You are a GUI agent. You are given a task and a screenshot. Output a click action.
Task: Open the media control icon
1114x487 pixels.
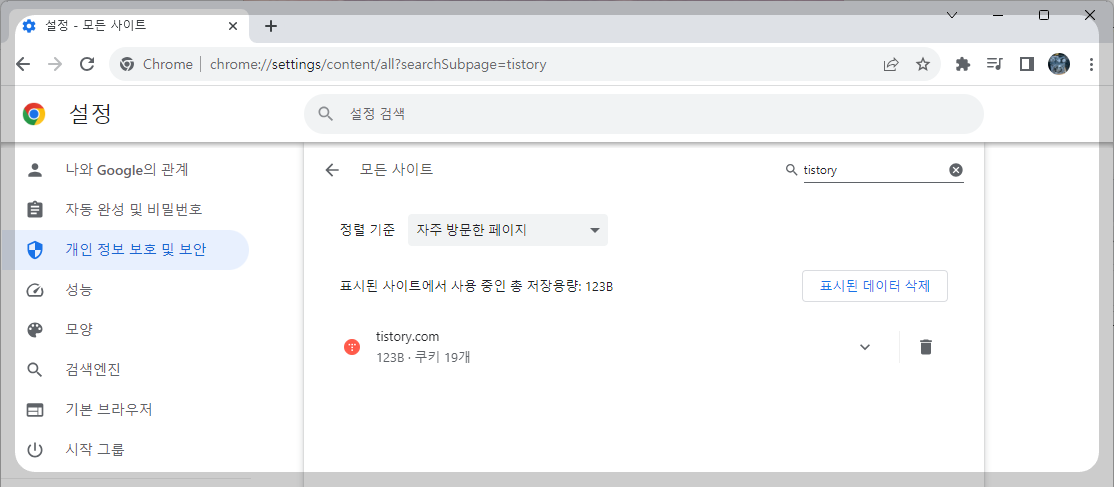click(x=995, y=65)
